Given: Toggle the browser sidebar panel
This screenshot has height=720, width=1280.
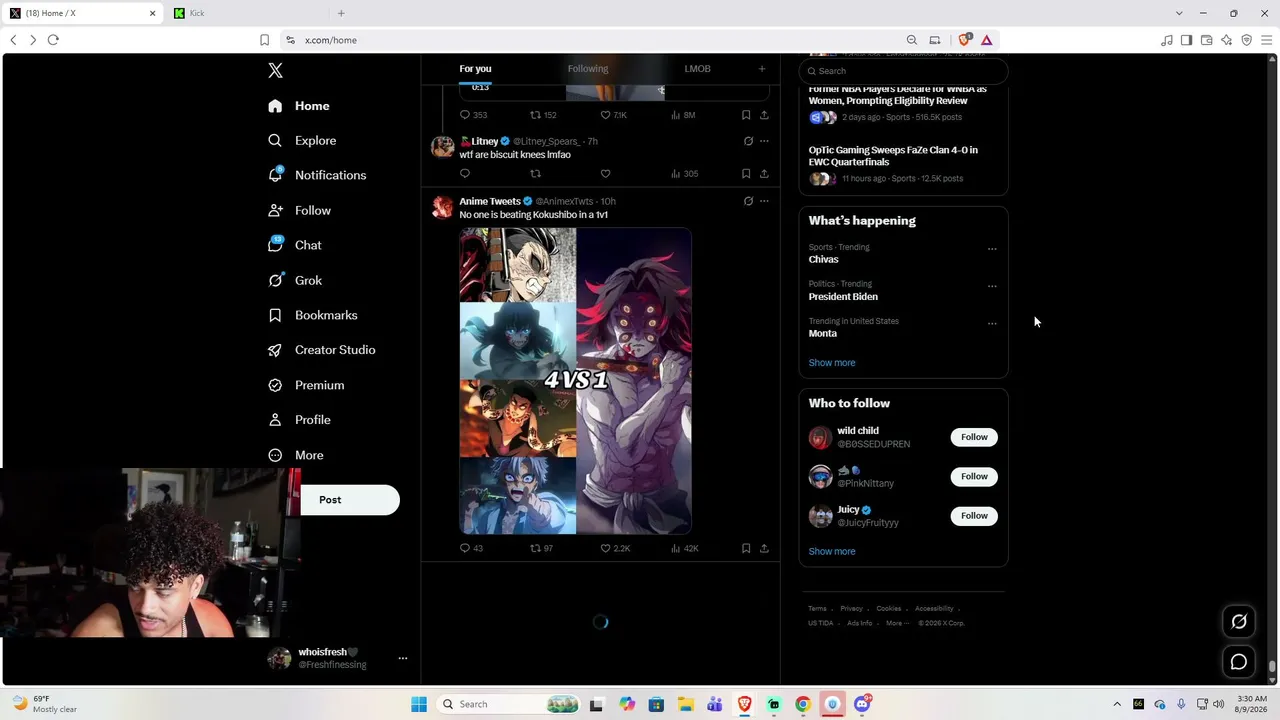Looking at the screenshot, I should click(1187, 40).
